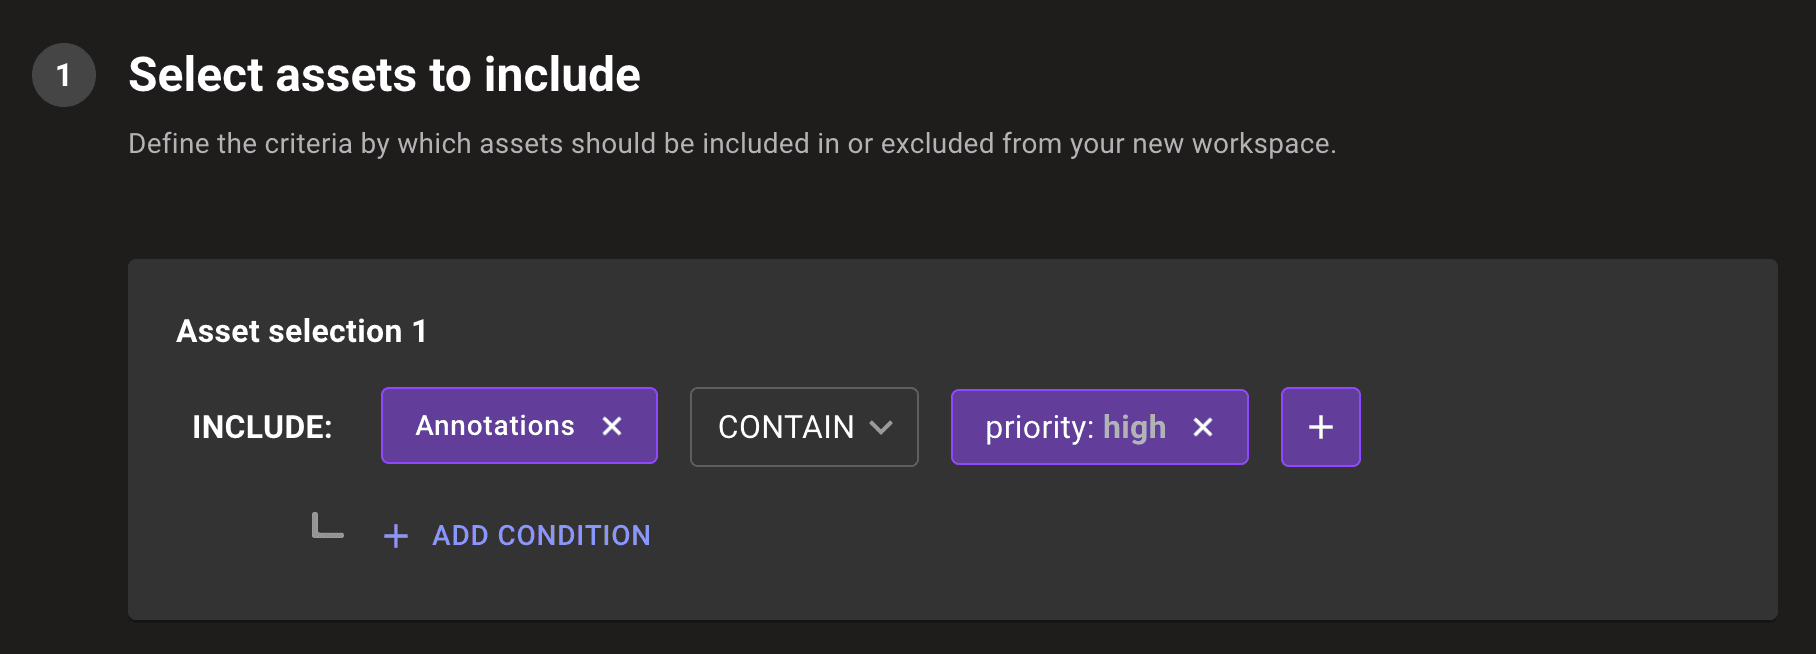Click ADD CONDITION to add a filter row
Screen dimensions: 1816x654
click(x=539, y=536)
